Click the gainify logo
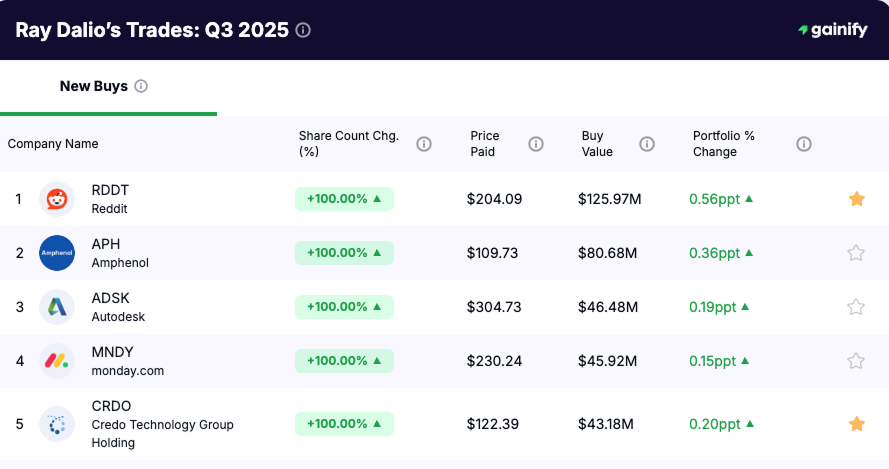Image resolution: width=889 pixels, height=469 pixels. pos(832,29)
